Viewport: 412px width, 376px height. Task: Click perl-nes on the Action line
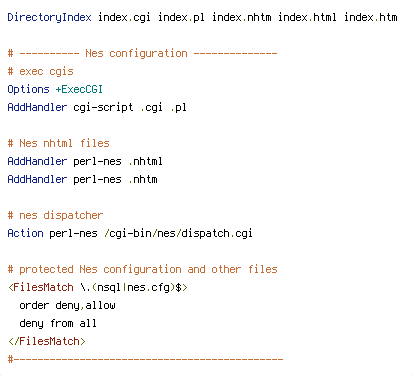coord(73,233)
